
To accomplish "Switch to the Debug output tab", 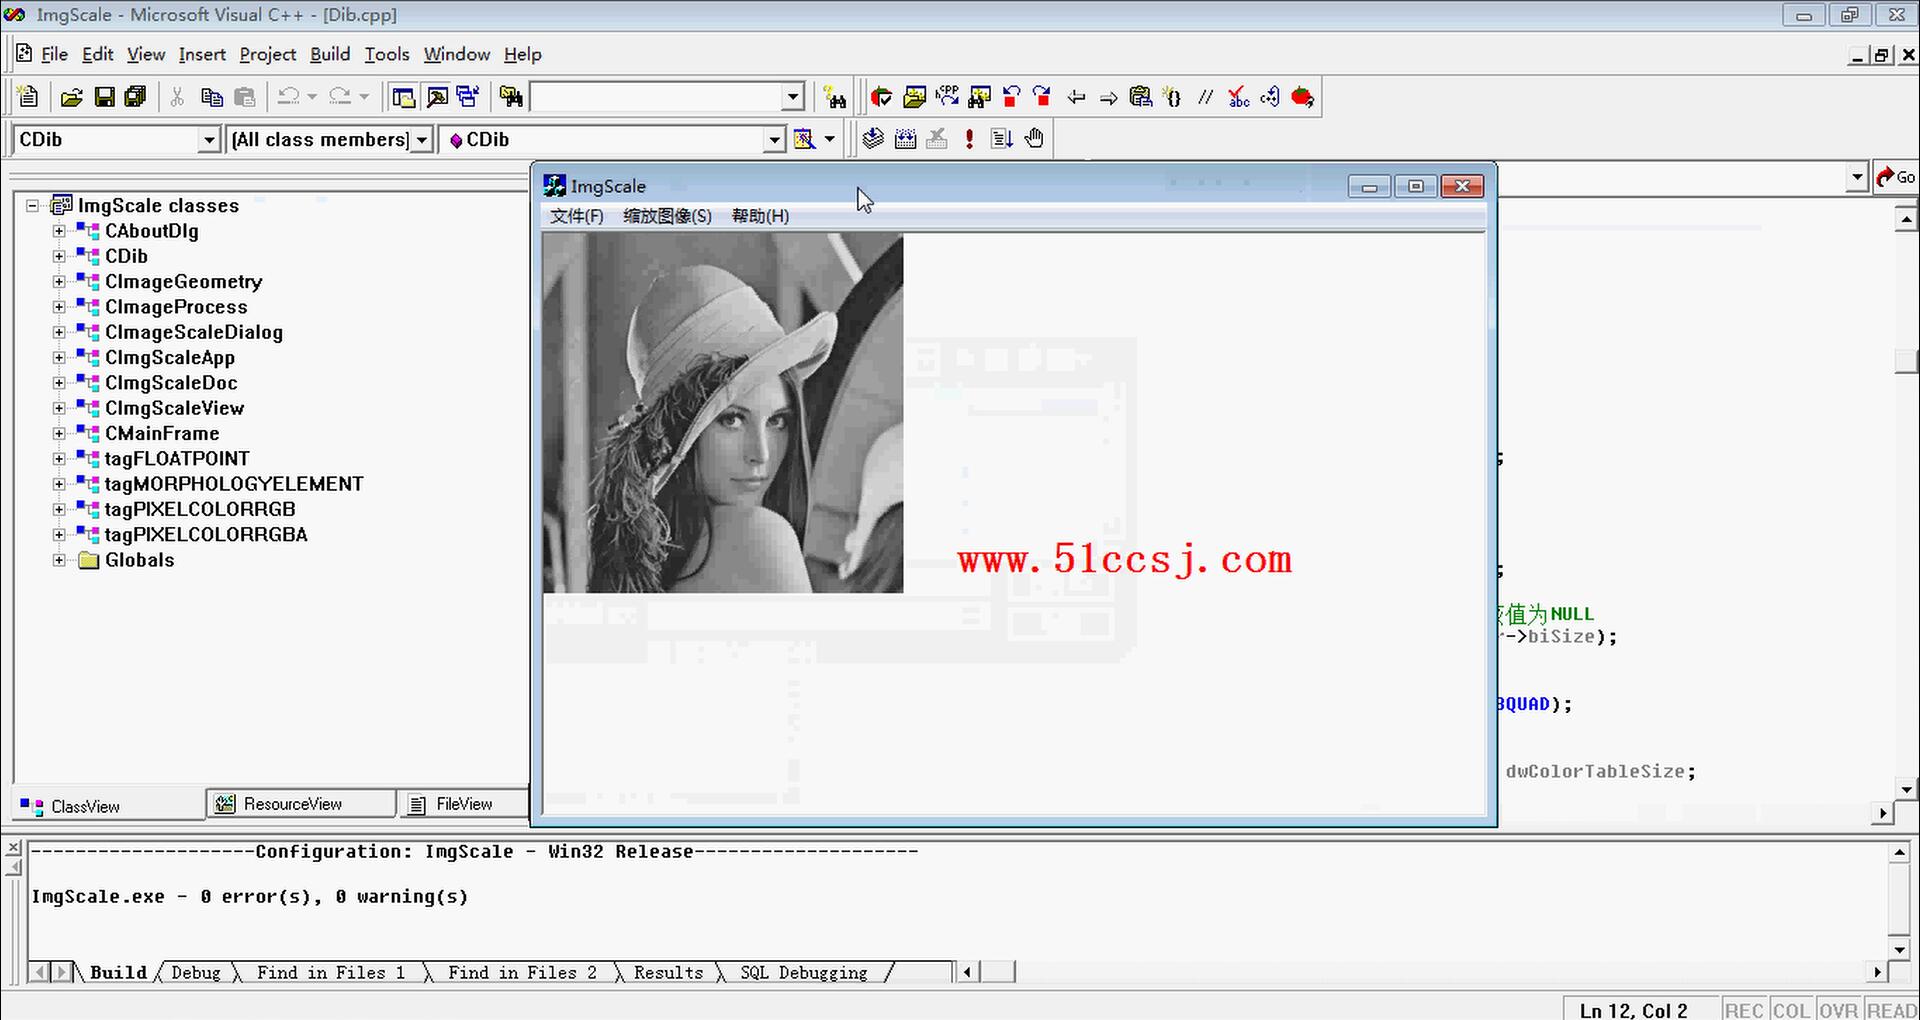I will 196,972.
